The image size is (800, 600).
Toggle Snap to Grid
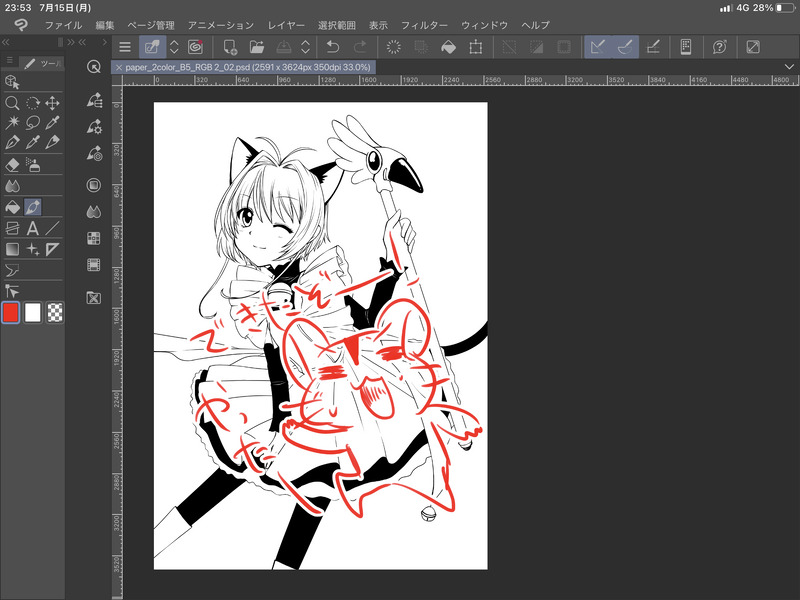[653, 47]
